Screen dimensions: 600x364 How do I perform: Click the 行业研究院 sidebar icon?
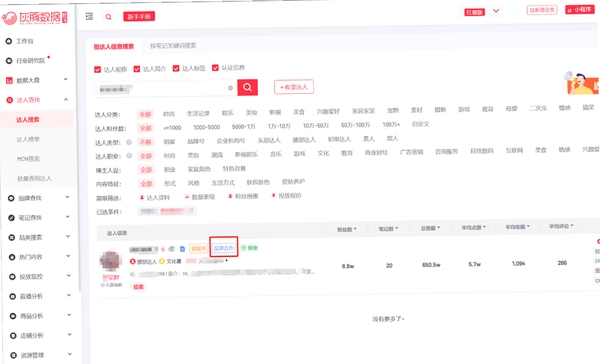[9, 60]
